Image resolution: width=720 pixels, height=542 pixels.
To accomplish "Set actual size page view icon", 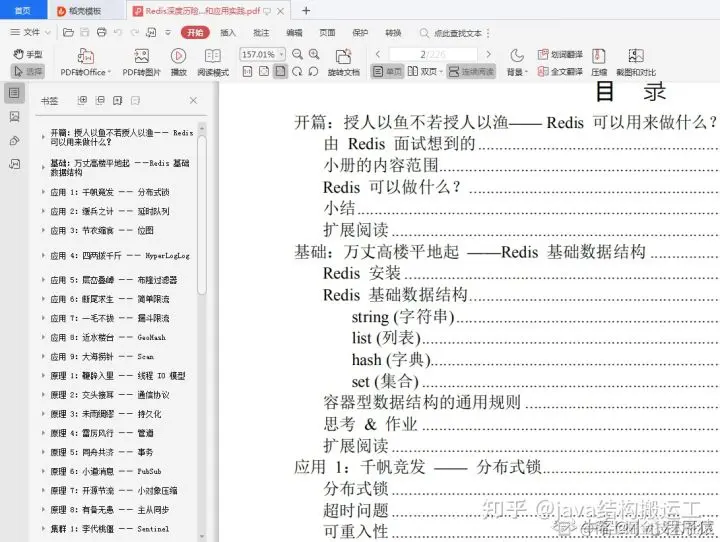I will pos(247,72).
